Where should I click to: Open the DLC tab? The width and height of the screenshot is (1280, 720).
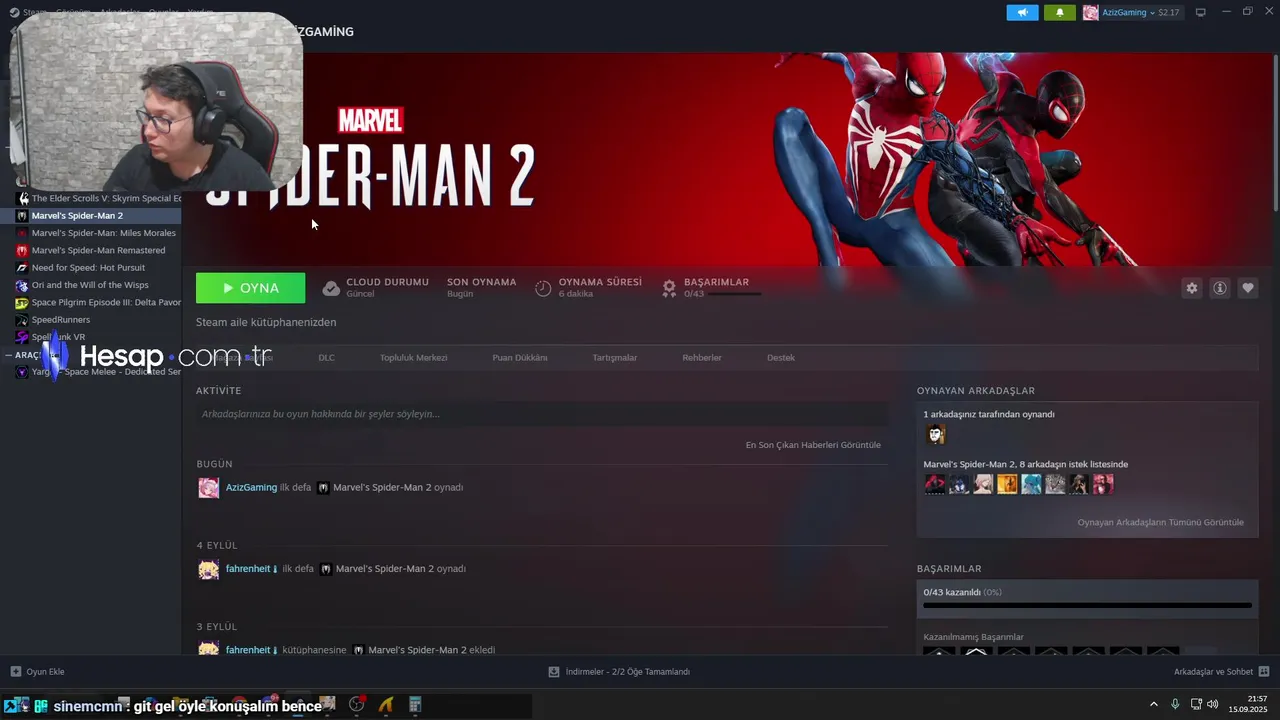point(326,357)
